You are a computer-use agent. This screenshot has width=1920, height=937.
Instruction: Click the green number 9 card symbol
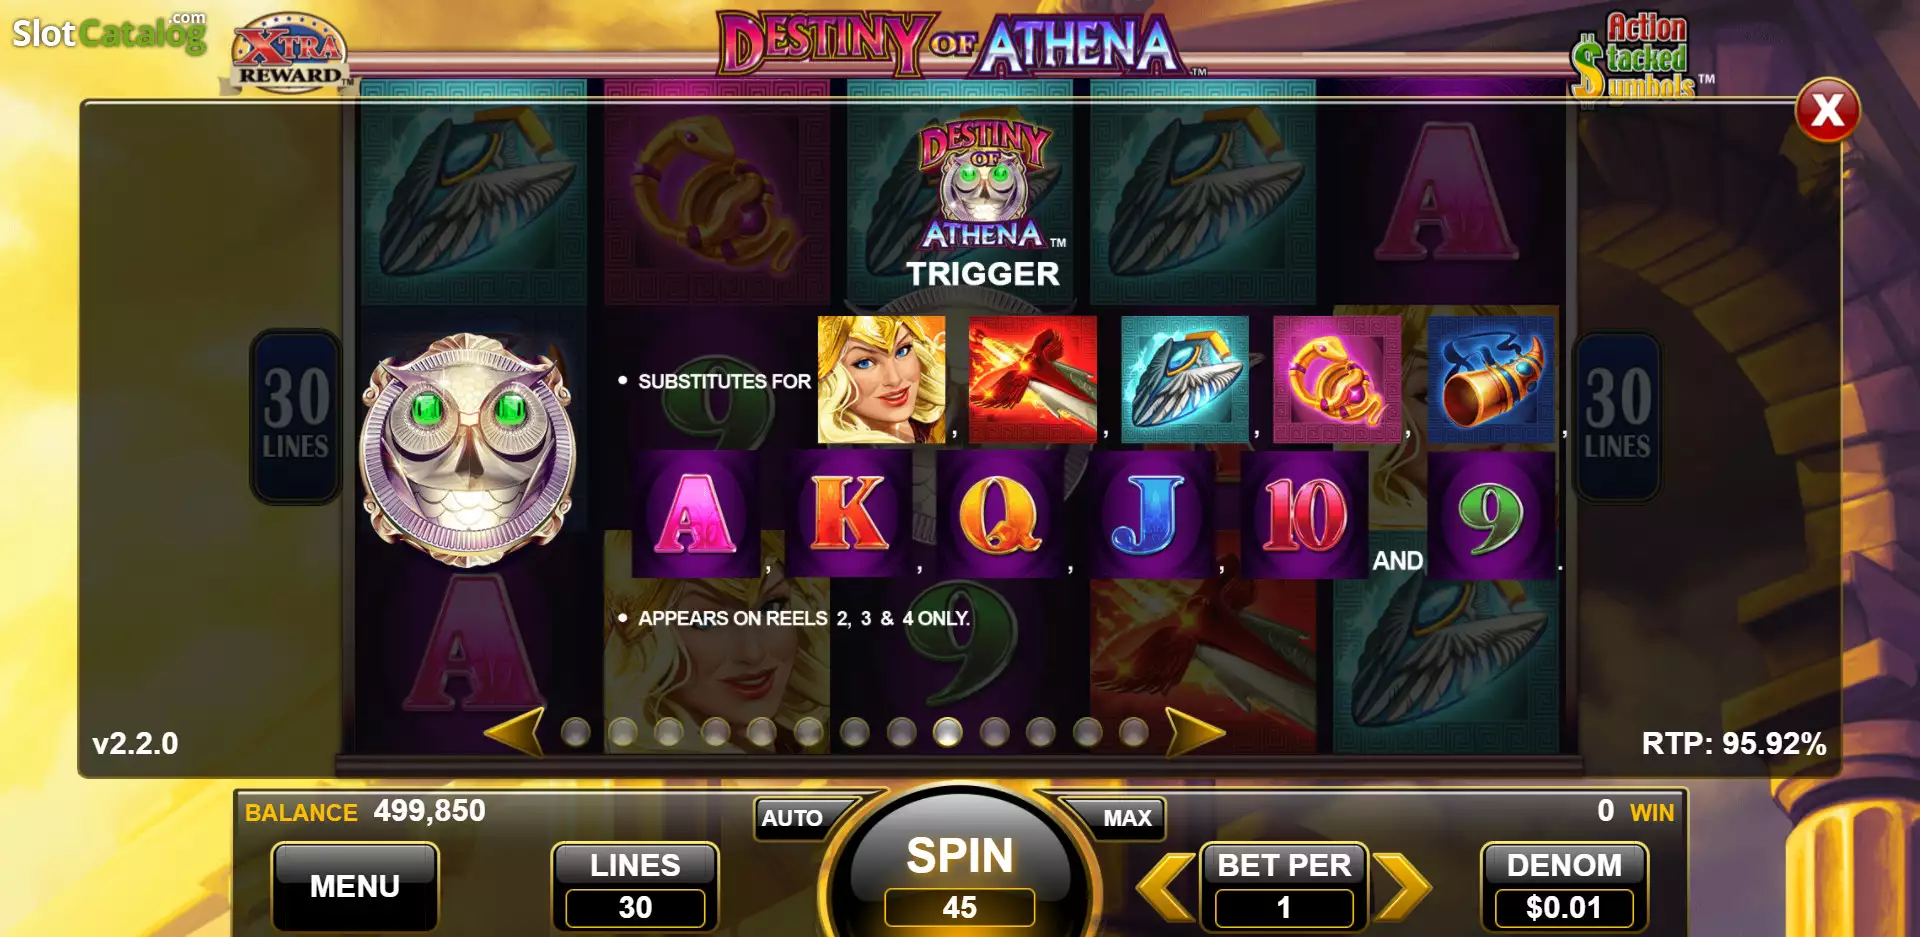coord(1491,514)
